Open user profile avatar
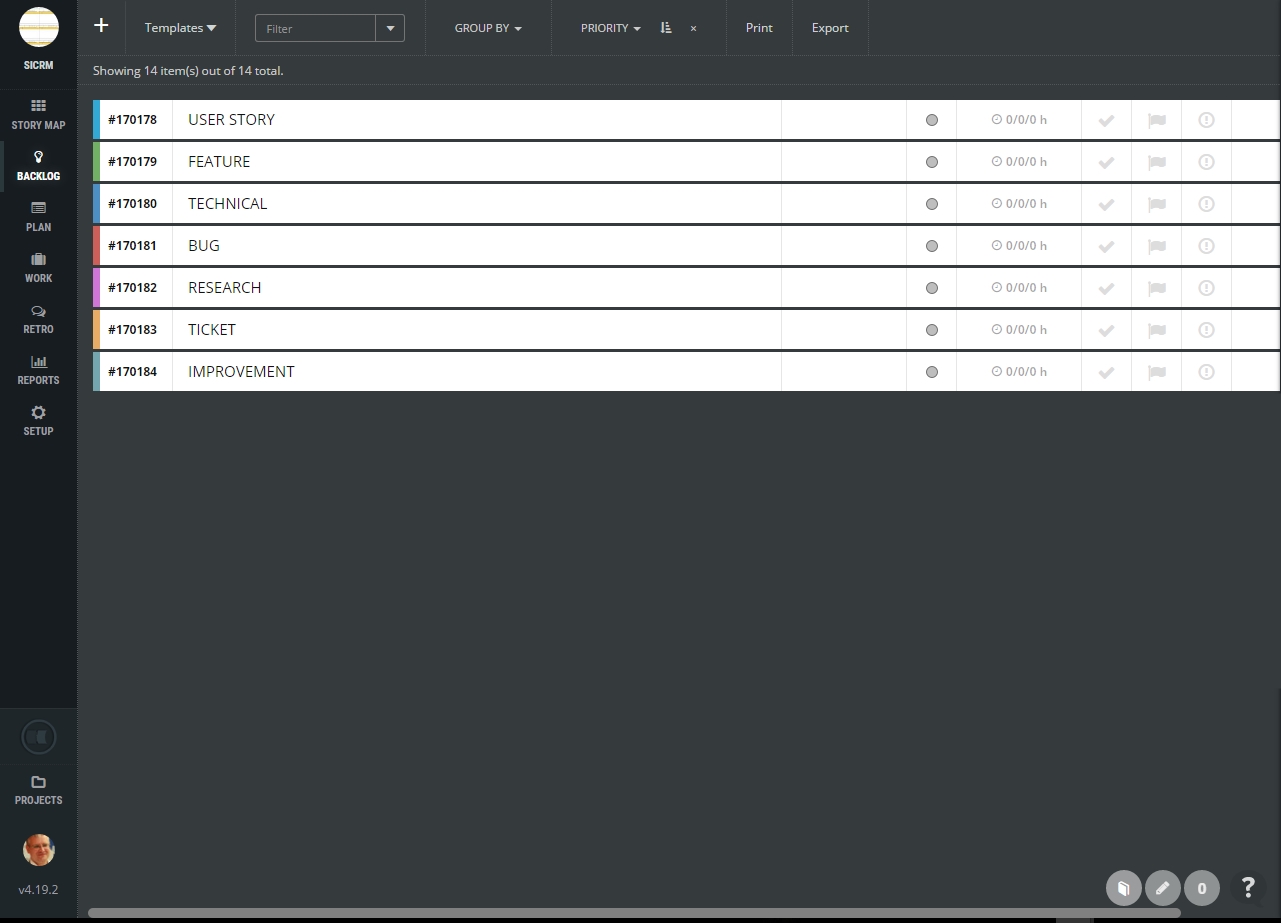Viewport: 1281px width, 923px height. 38,850
